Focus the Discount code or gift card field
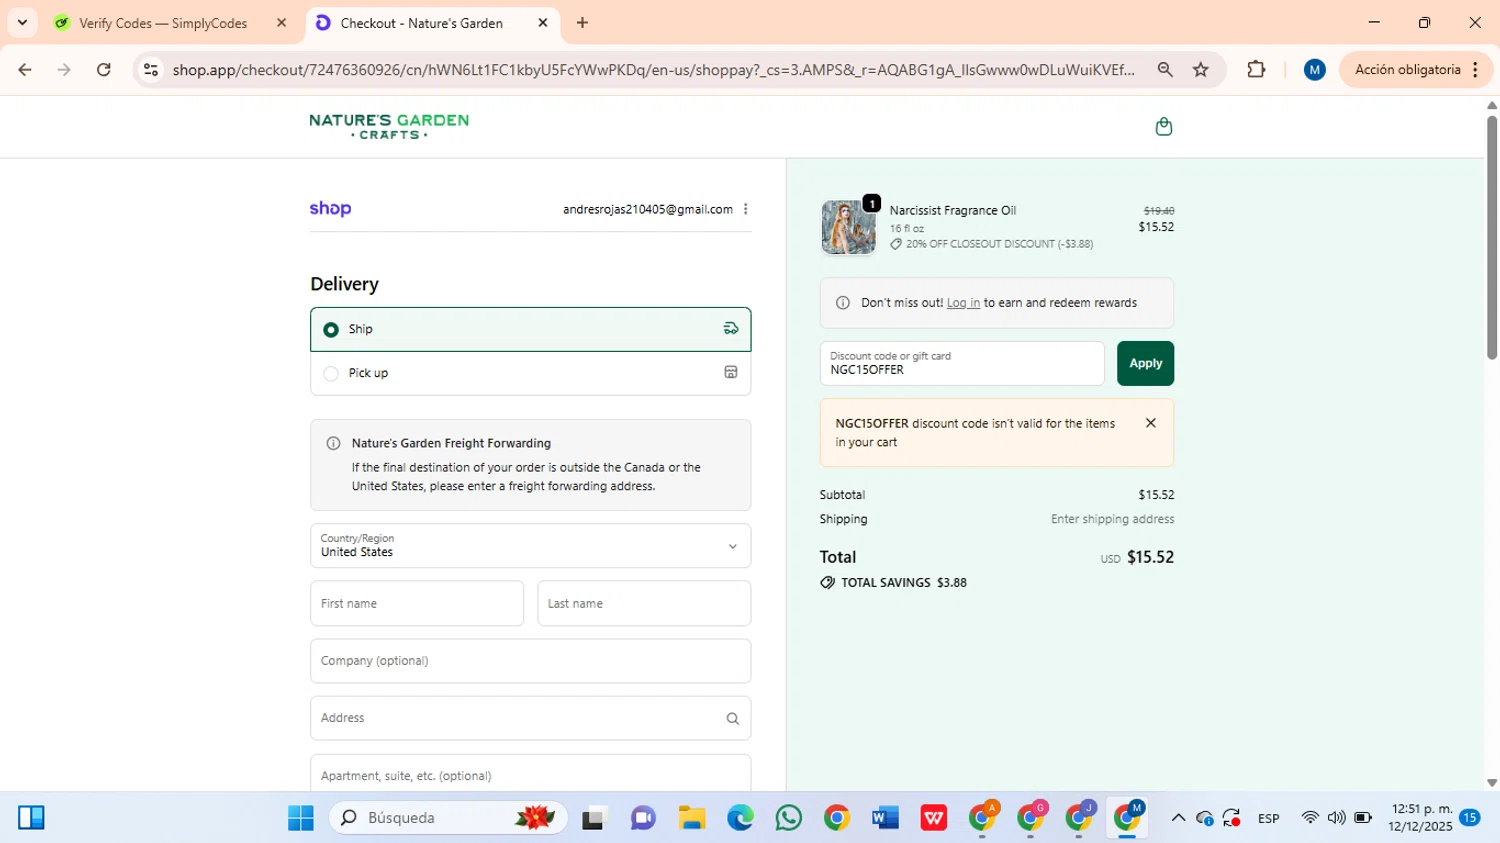Image resolution: width=1500 pixels, height=843 pixels. coord(962,364)
